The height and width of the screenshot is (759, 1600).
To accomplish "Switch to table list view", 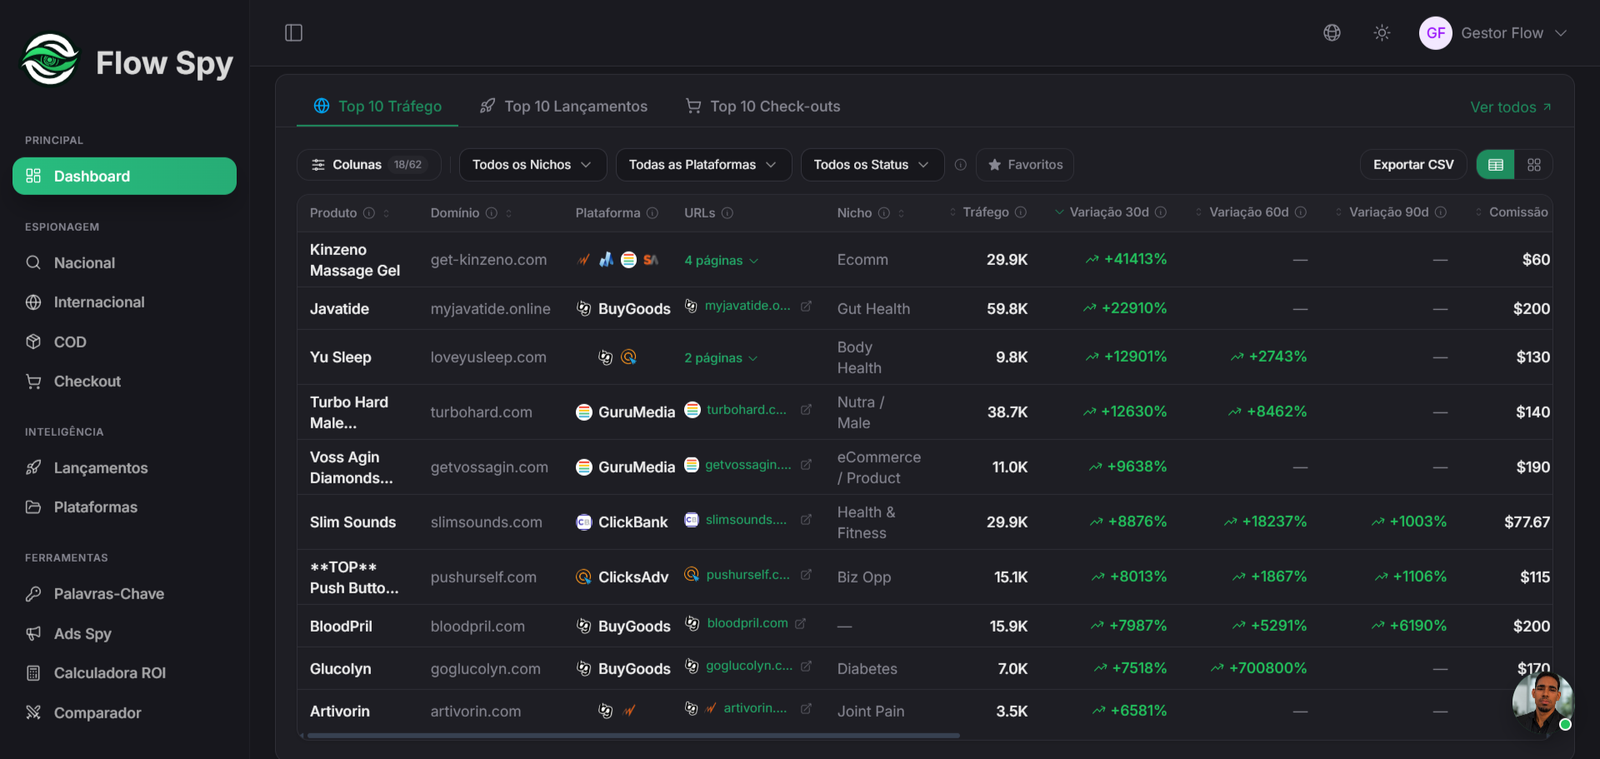I will click(1495, 165).
